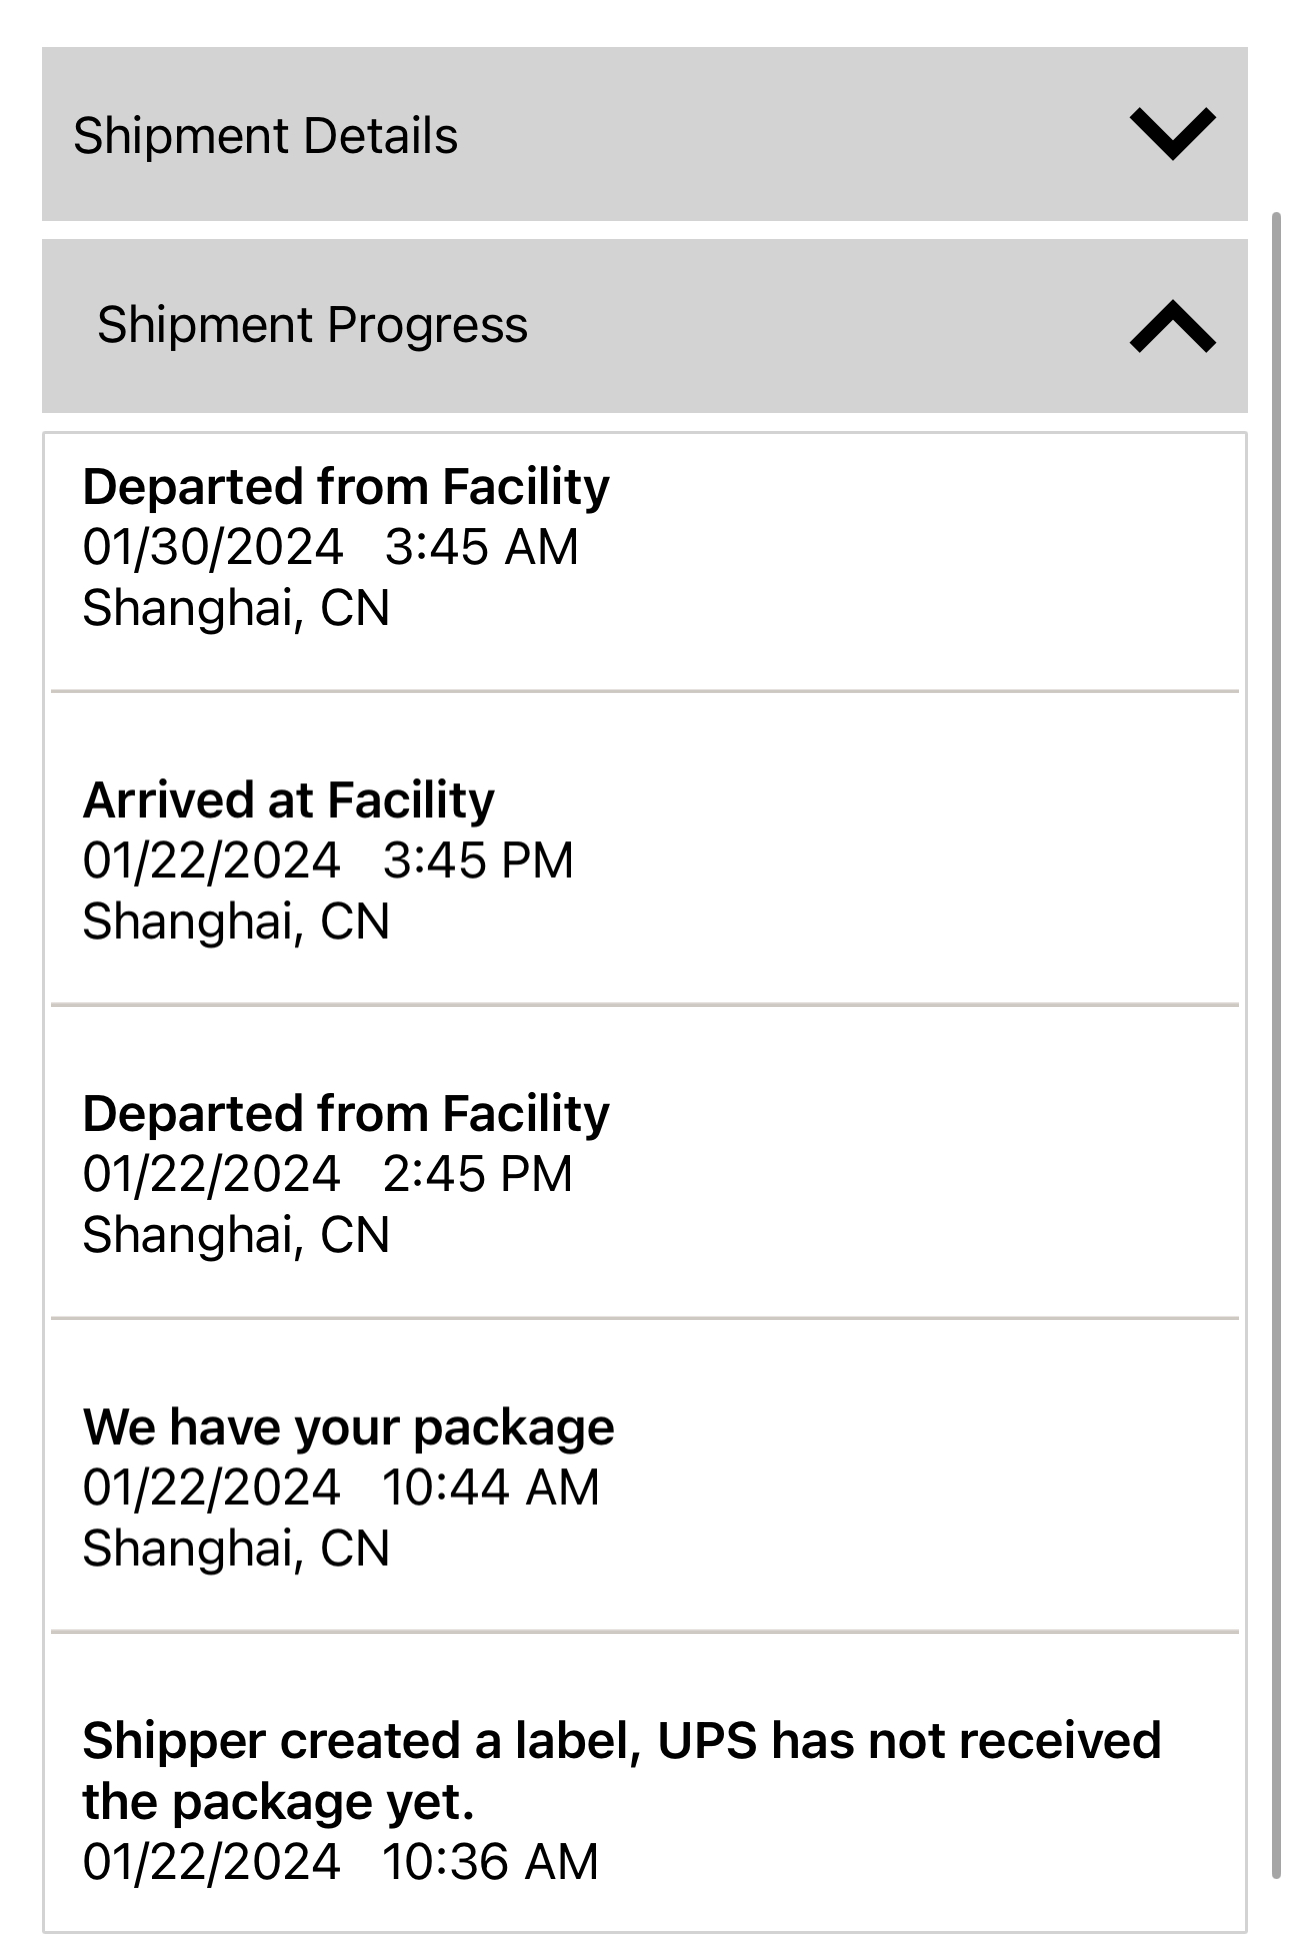
Task: Click the 01/22/2024 10:44 AM timestamp
Action: click(x=340, y=1486)
